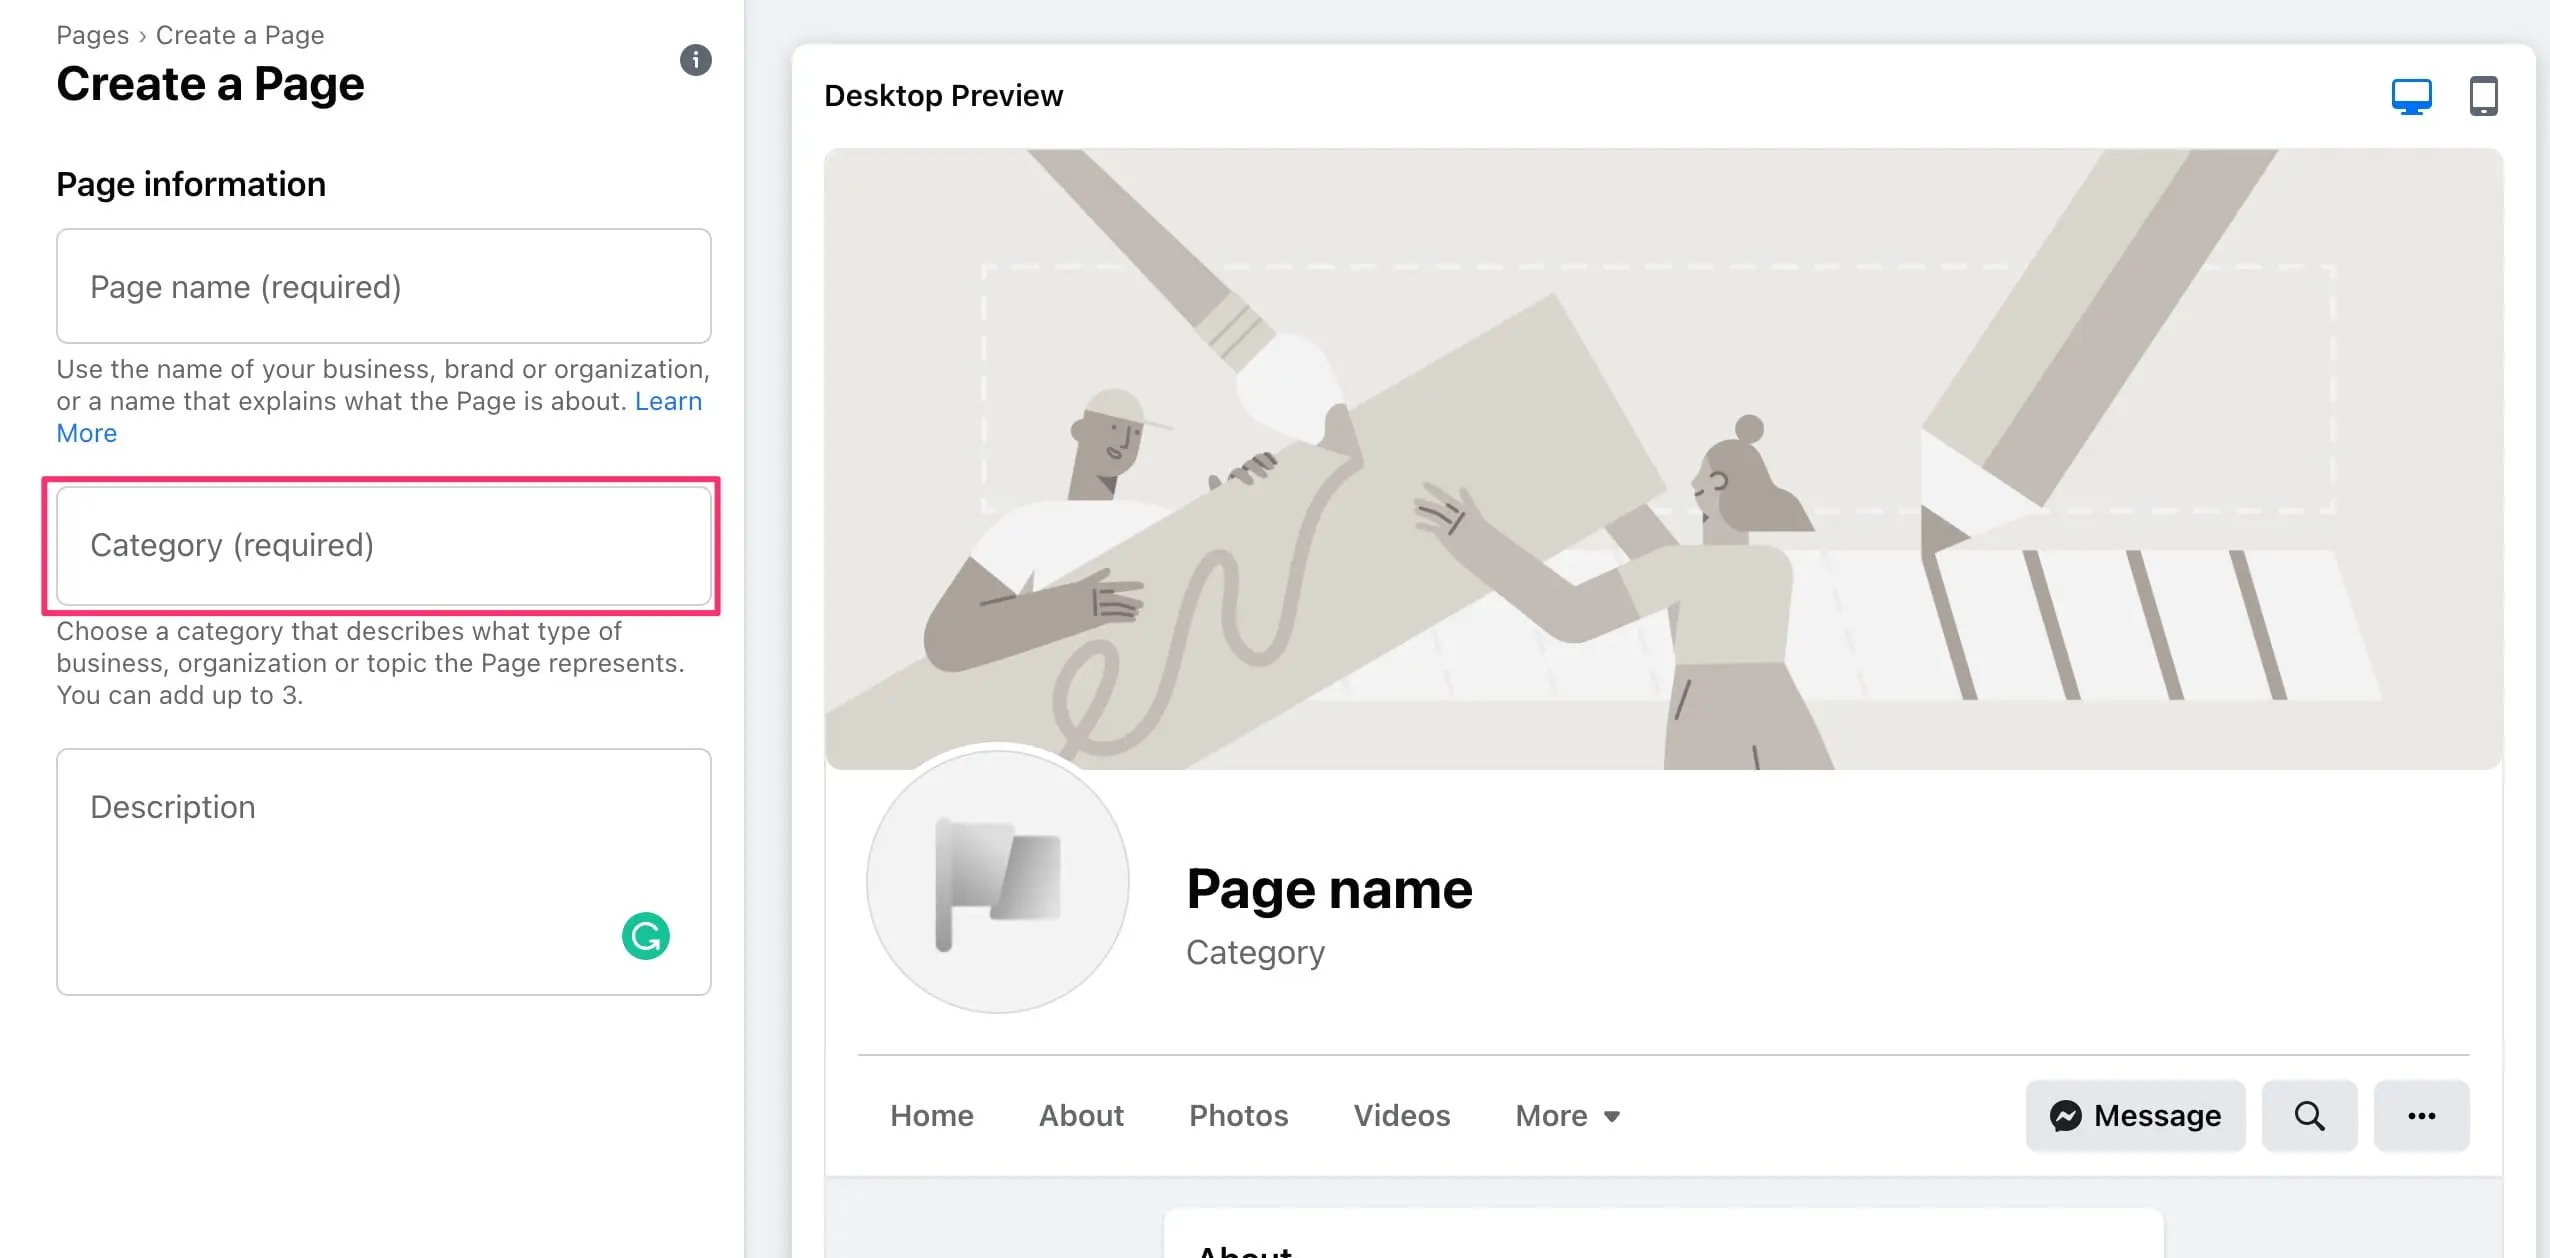Click the Message button in preview

pyautogui.click(x=2135, y=1115)
